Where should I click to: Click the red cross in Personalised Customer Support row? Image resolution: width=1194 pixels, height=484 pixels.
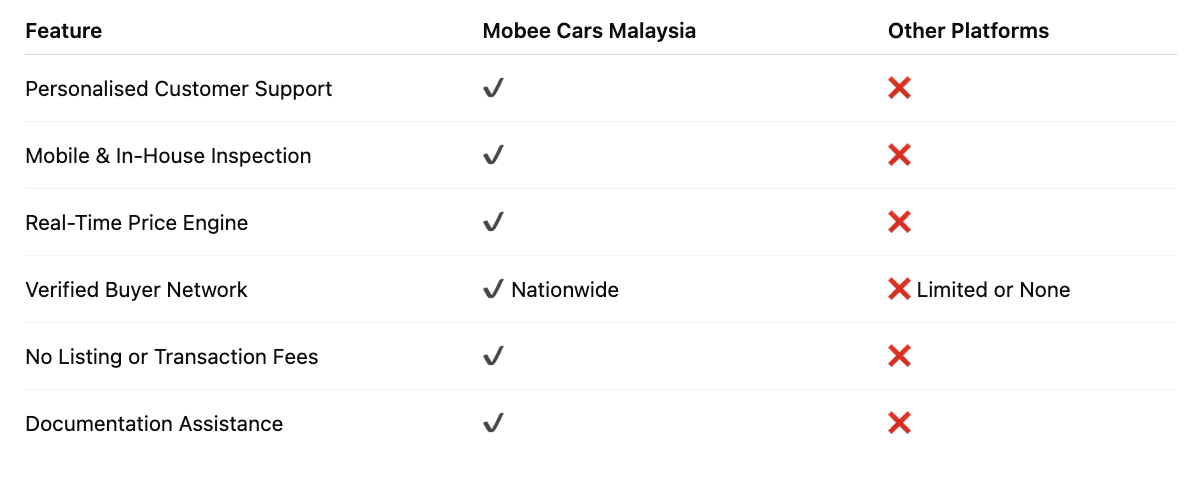coord(899,89)
